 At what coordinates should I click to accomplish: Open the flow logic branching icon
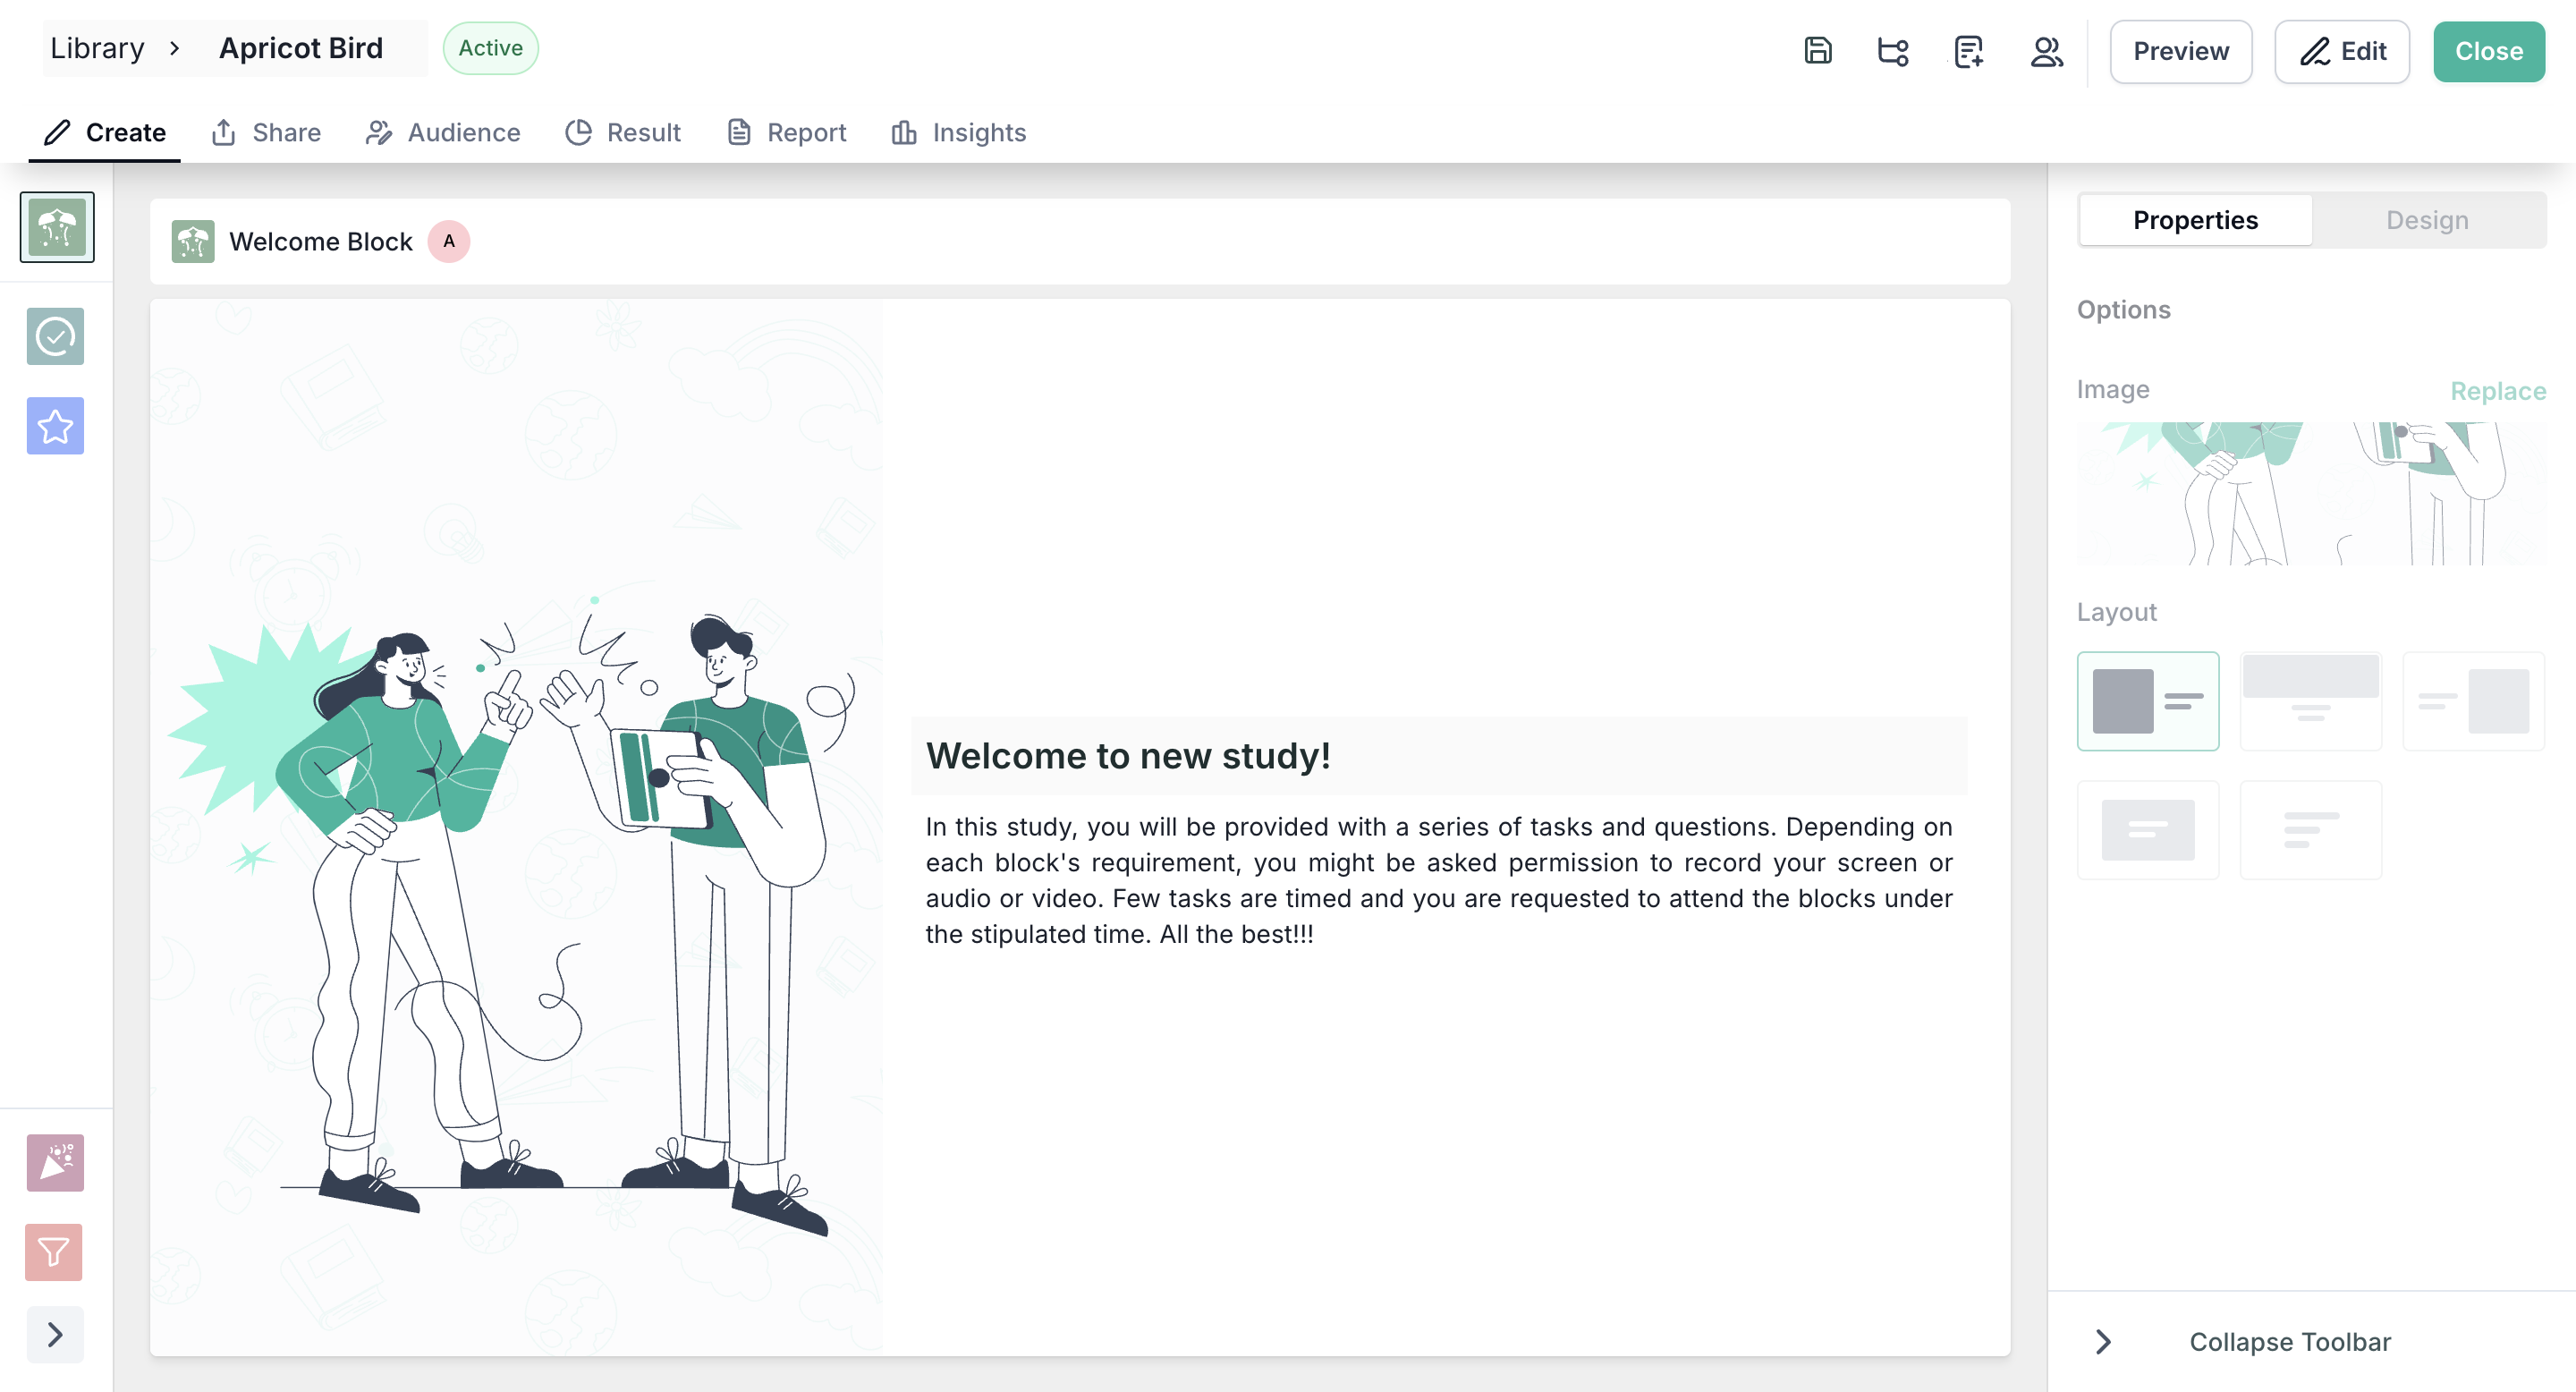click(1892, 51)
